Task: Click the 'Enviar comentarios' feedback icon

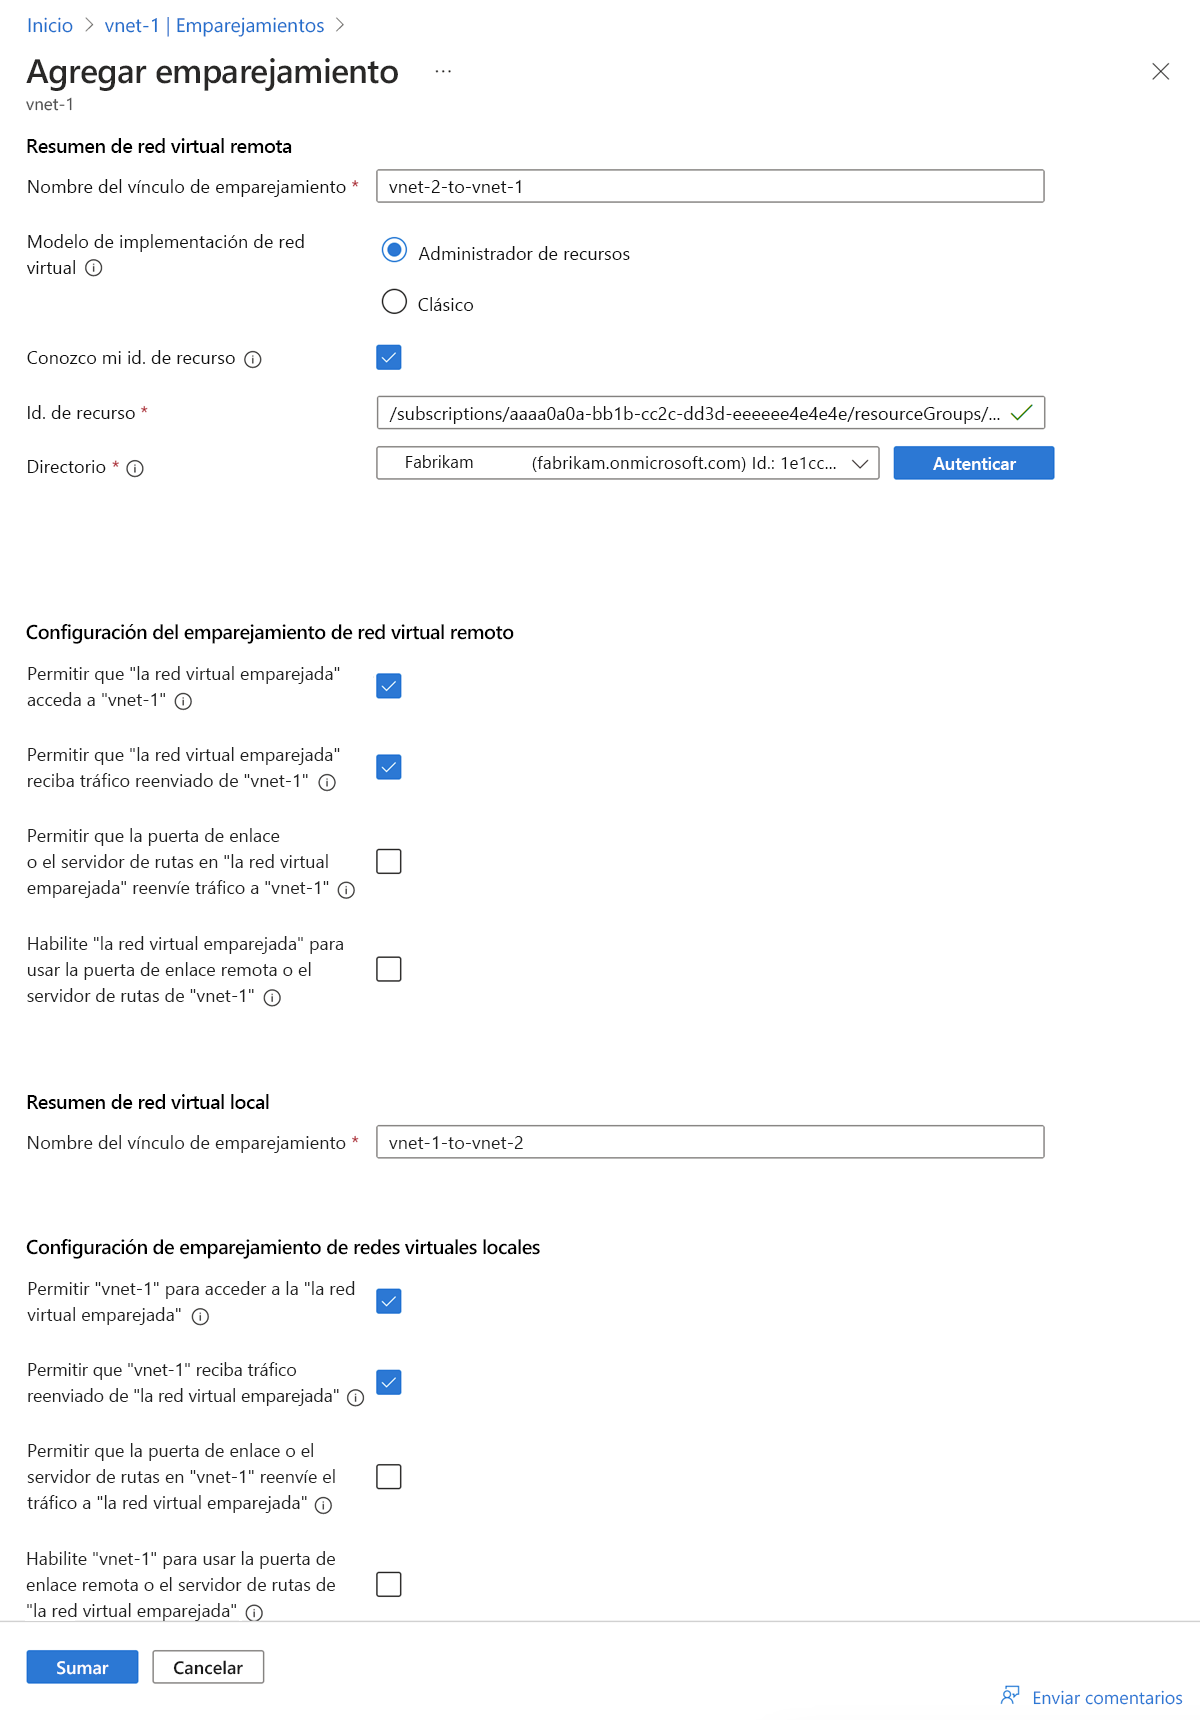Action: pos(1010,1695)
